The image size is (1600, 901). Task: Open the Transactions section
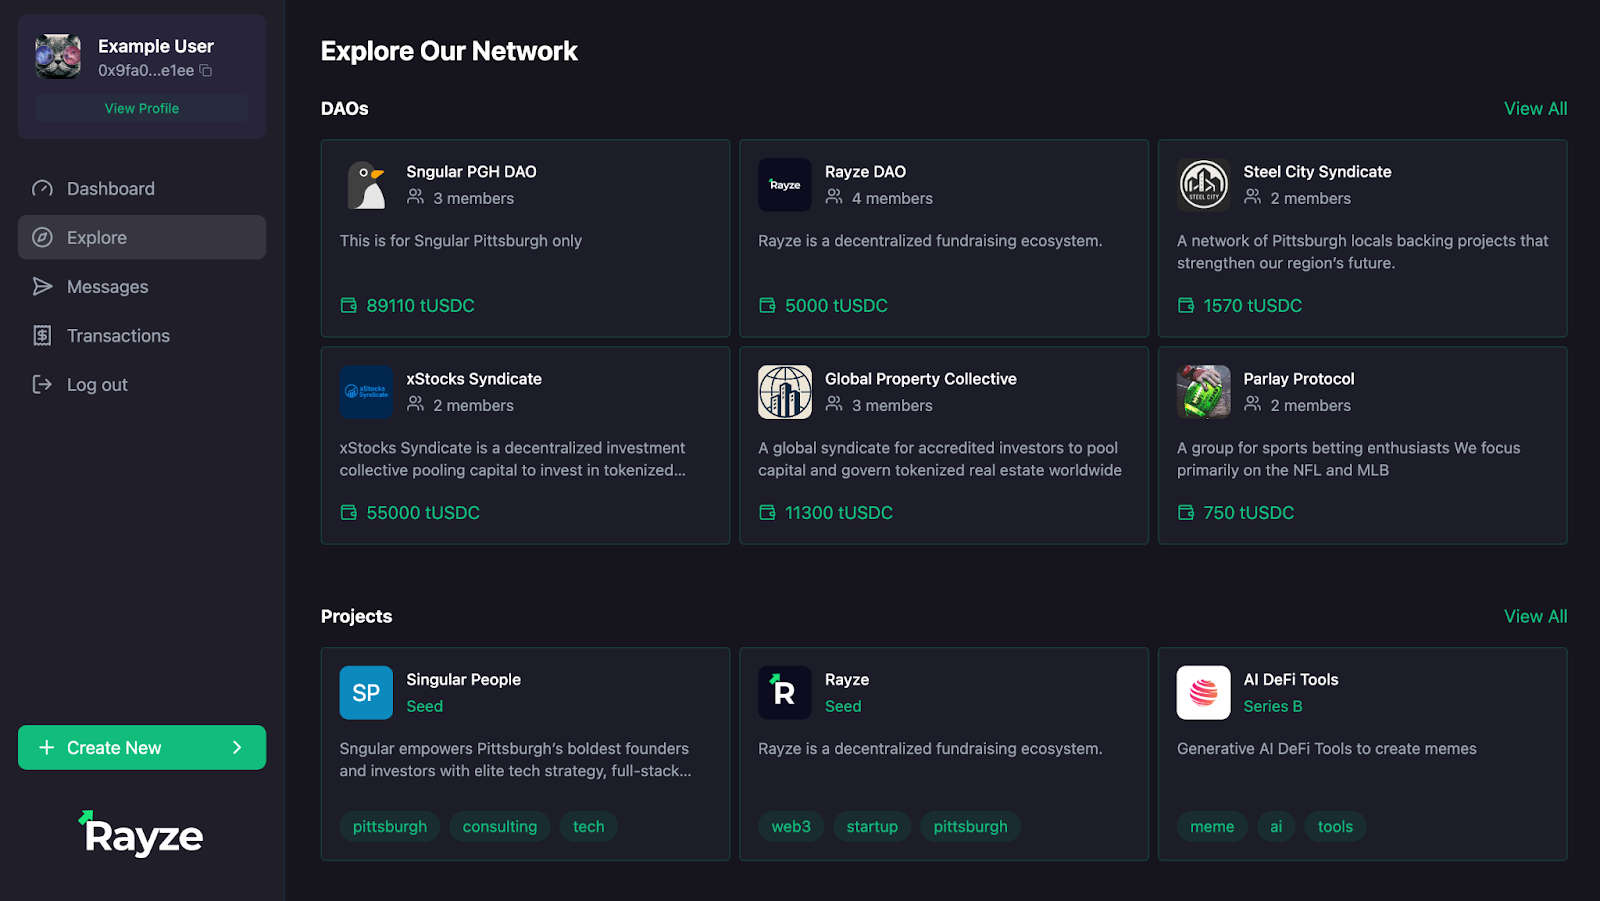118,336
